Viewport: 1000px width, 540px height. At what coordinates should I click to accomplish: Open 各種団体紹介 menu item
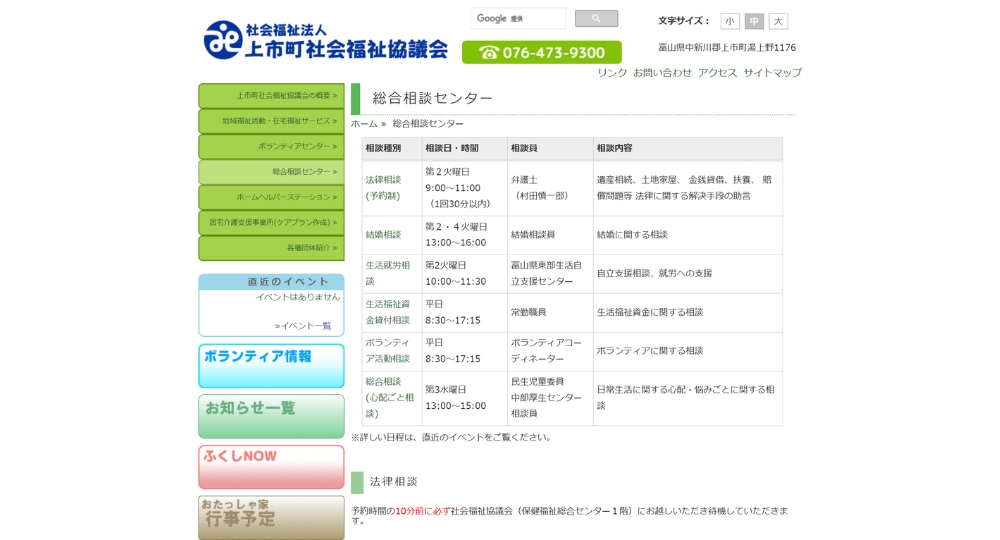271,248
